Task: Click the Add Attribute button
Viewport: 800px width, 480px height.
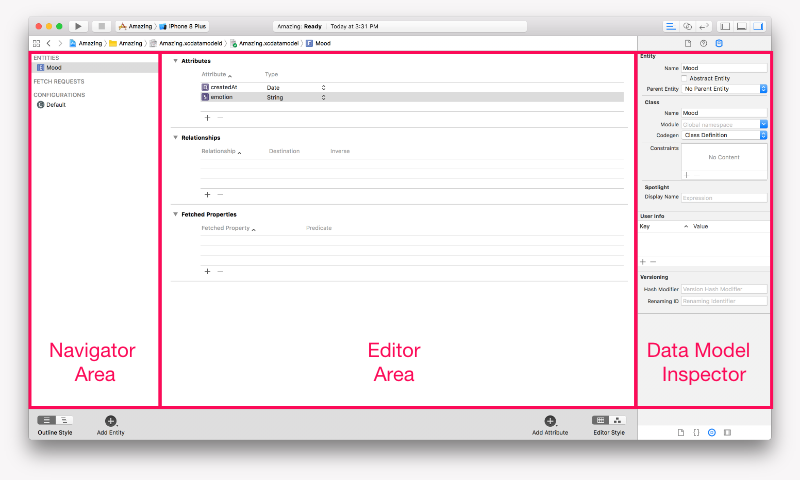Action: click(550, 425)
